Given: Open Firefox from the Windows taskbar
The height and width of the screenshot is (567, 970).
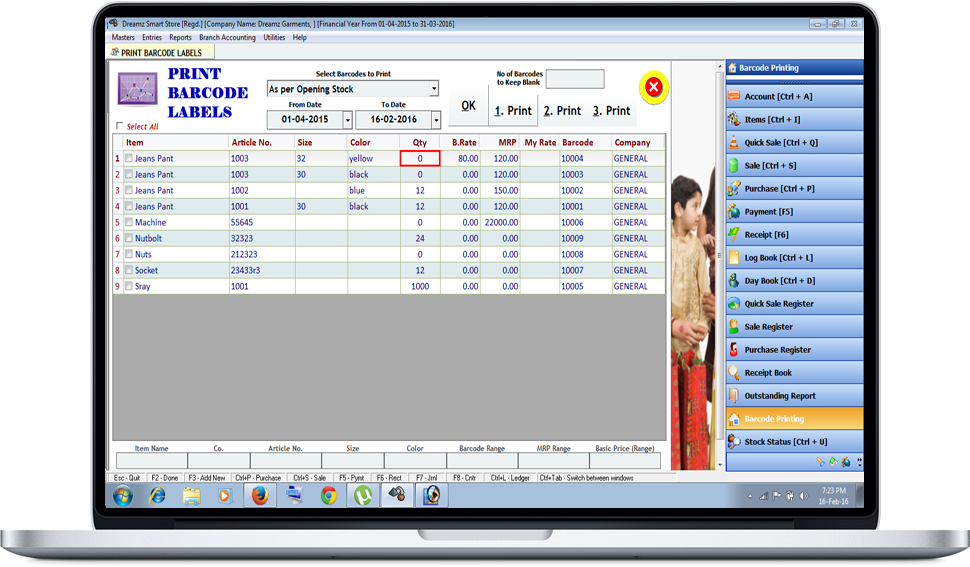Looking at the screenshot, I should pyautogui.click(x=260, y=495).
